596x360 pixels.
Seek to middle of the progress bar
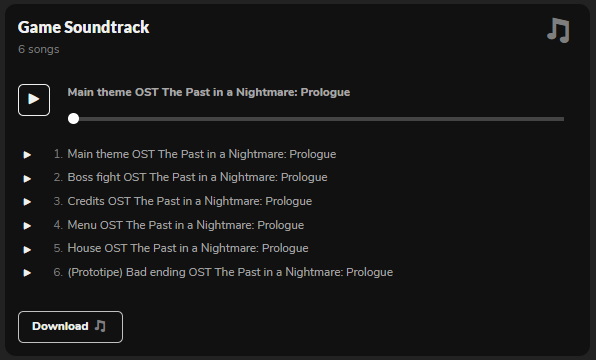(316, 119)
